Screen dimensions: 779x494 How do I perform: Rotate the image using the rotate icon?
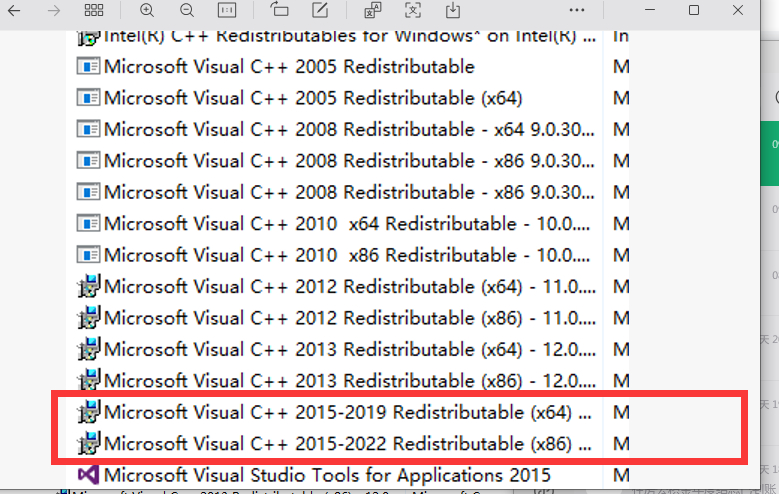tap(279, 10)
